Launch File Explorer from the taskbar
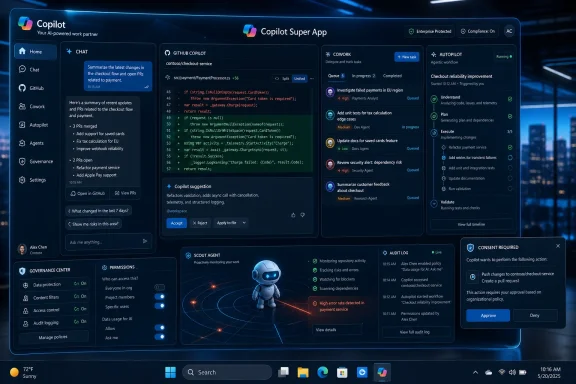576x384 pixels. coord(303,372)
